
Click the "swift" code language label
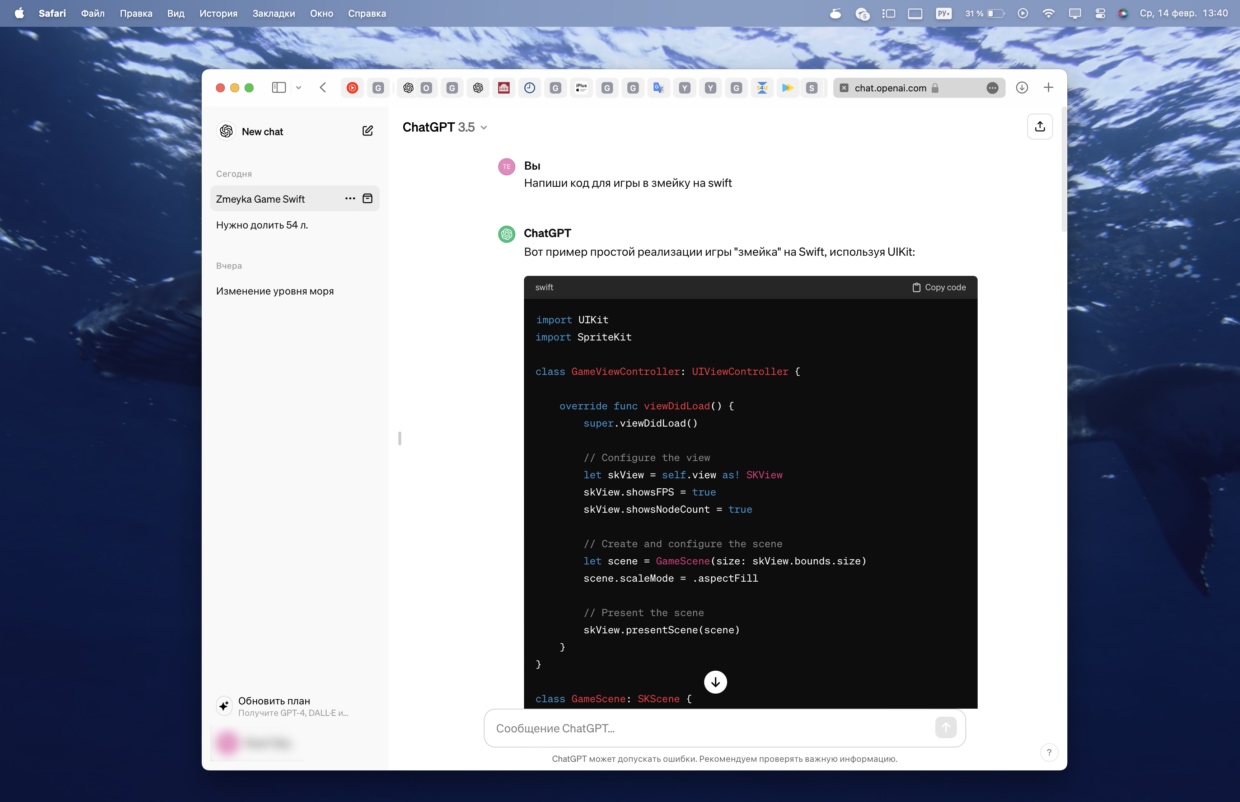click(x=544, y=287)
